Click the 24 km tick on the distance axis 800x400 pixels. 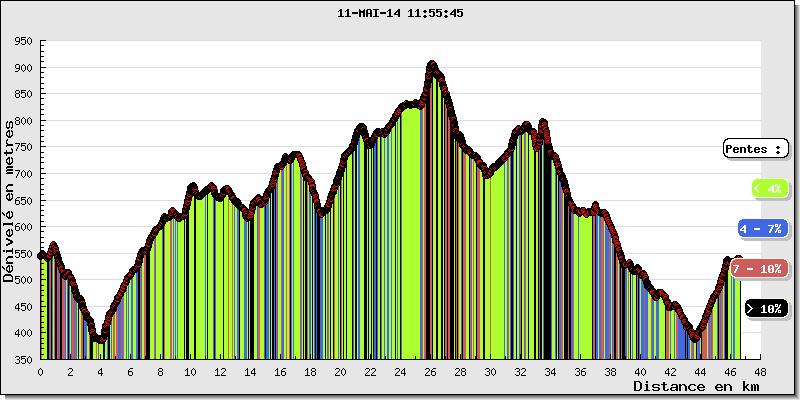401,372
